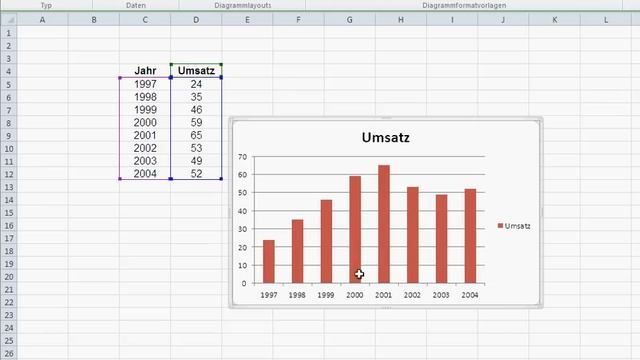Select row 13 header
640x360 pixels.
tap(9, 187)
